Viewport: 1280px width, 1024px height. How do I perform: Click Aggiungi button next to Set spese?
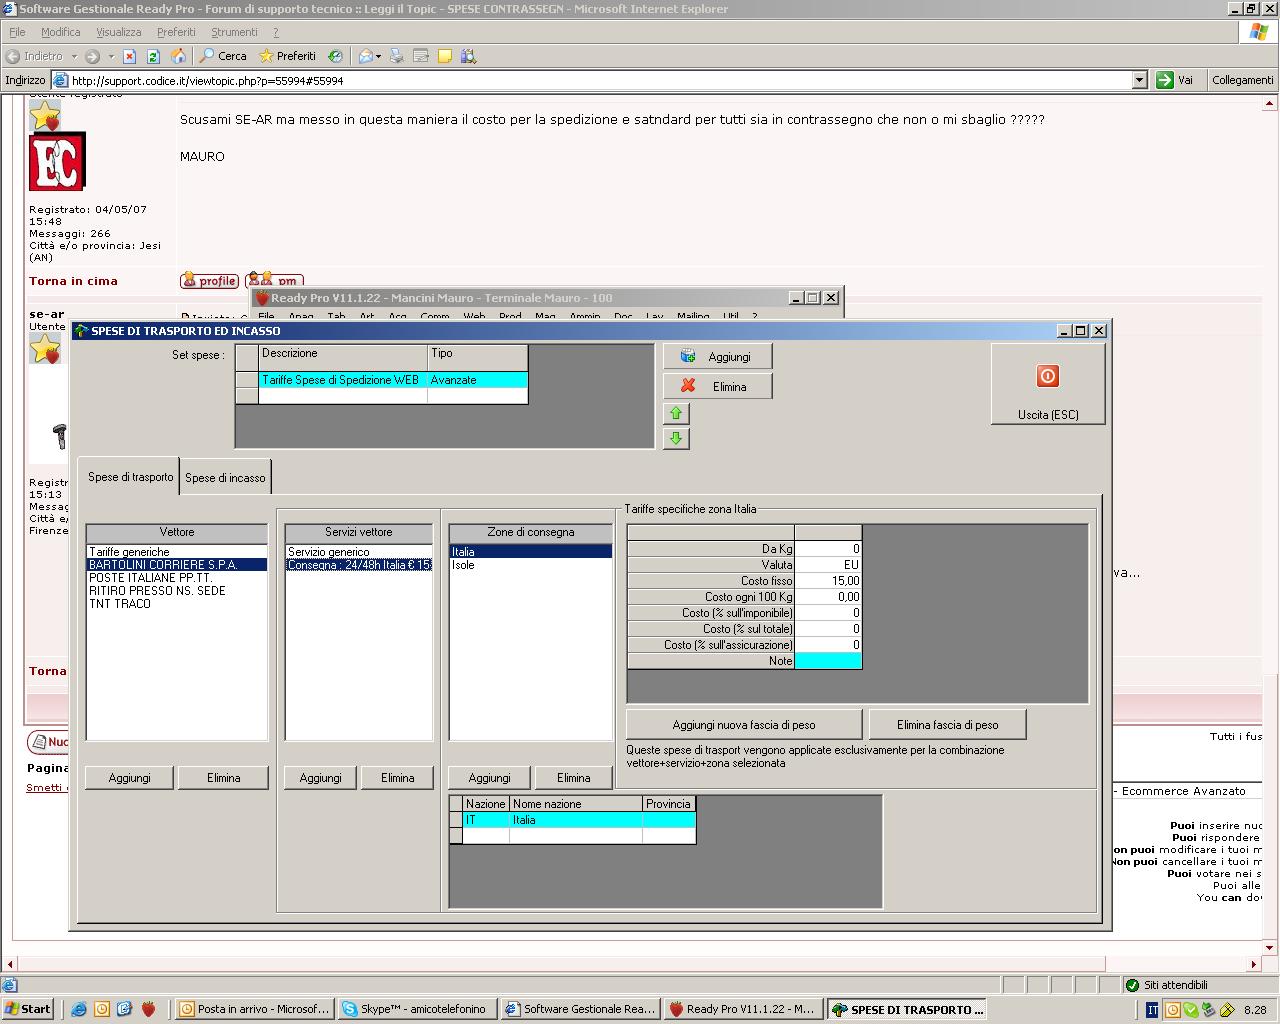718,356
